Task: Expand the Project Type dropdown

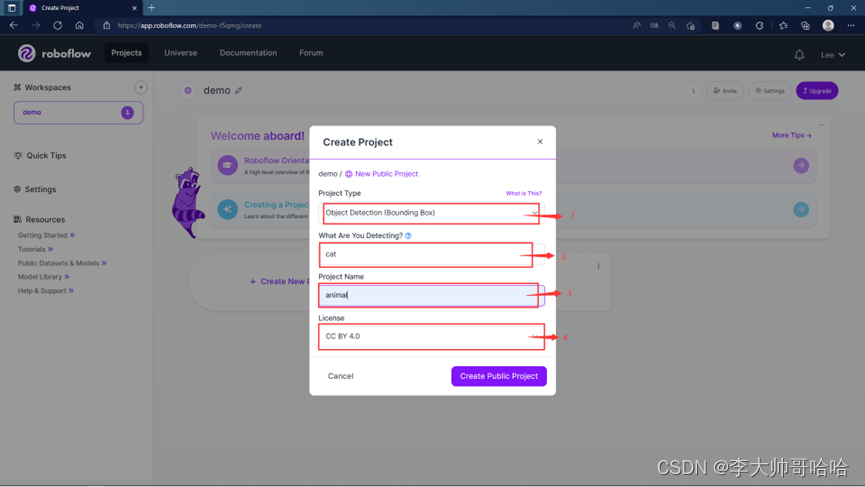Action: (431, 213)
